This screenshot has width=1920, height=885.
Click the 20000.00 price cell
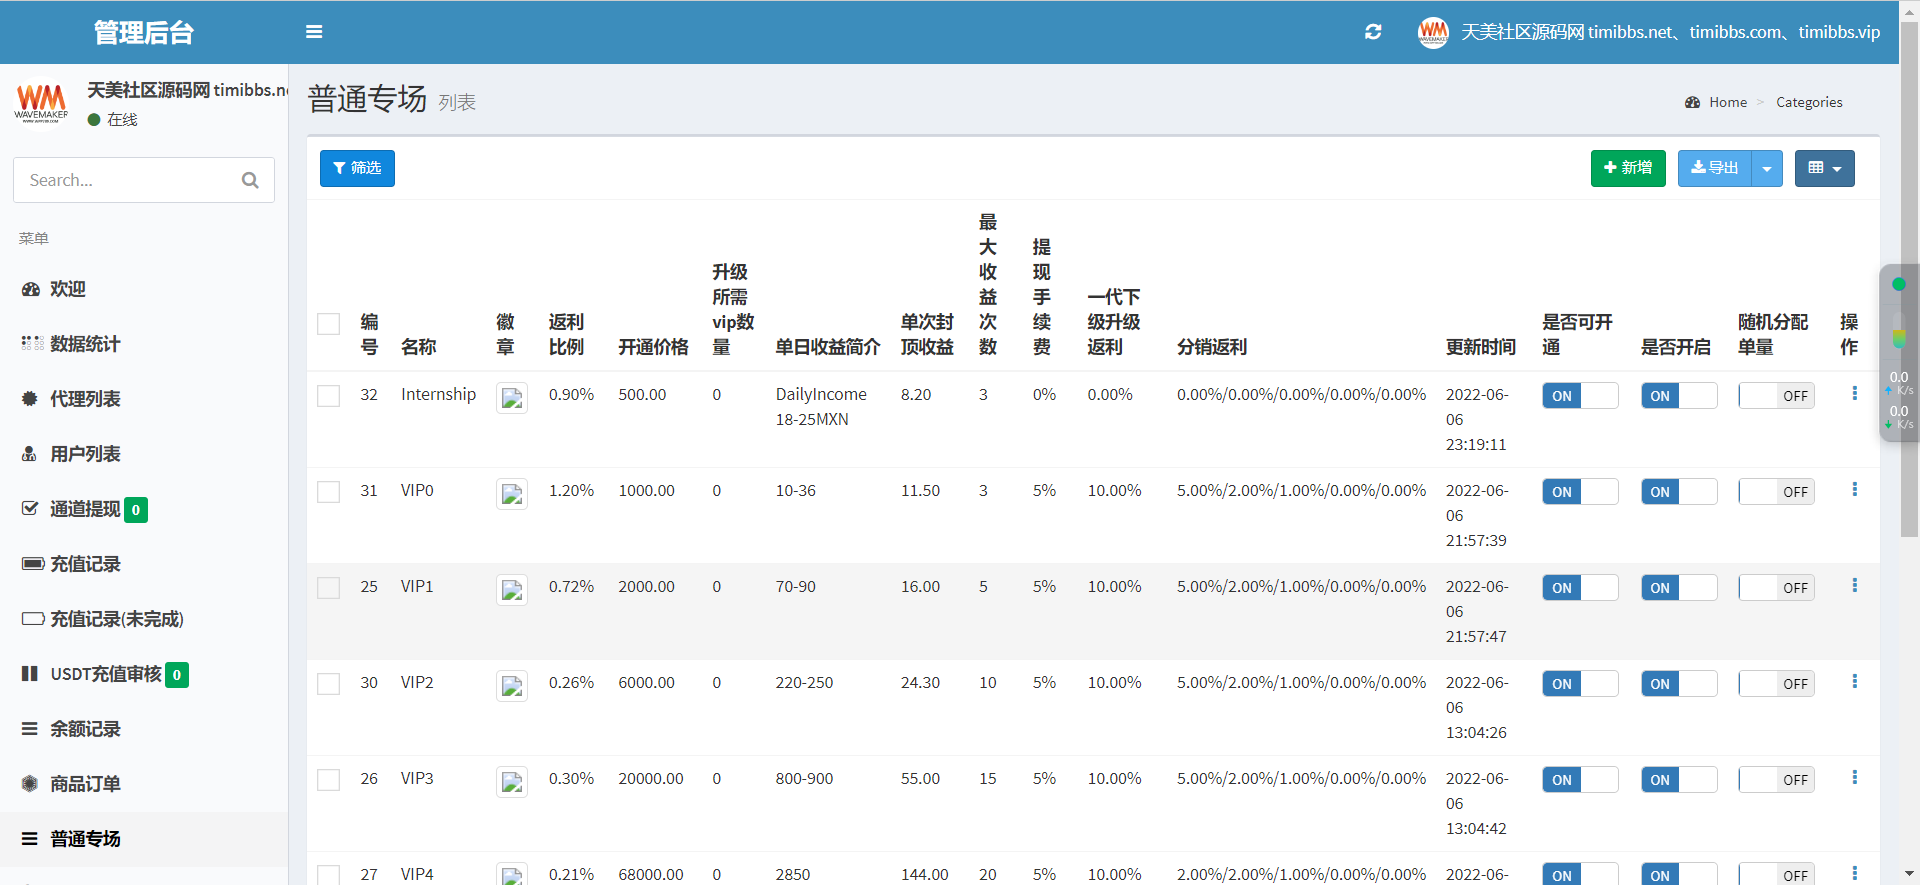click(x=651, y=778)
